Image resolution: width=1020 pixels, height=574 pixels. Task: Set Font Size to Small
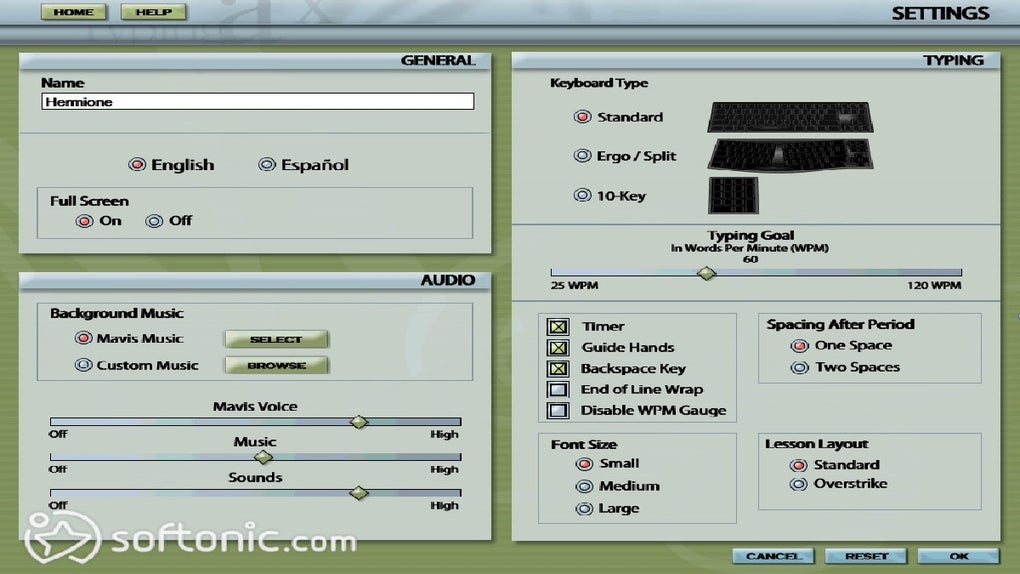coord(584,464)
